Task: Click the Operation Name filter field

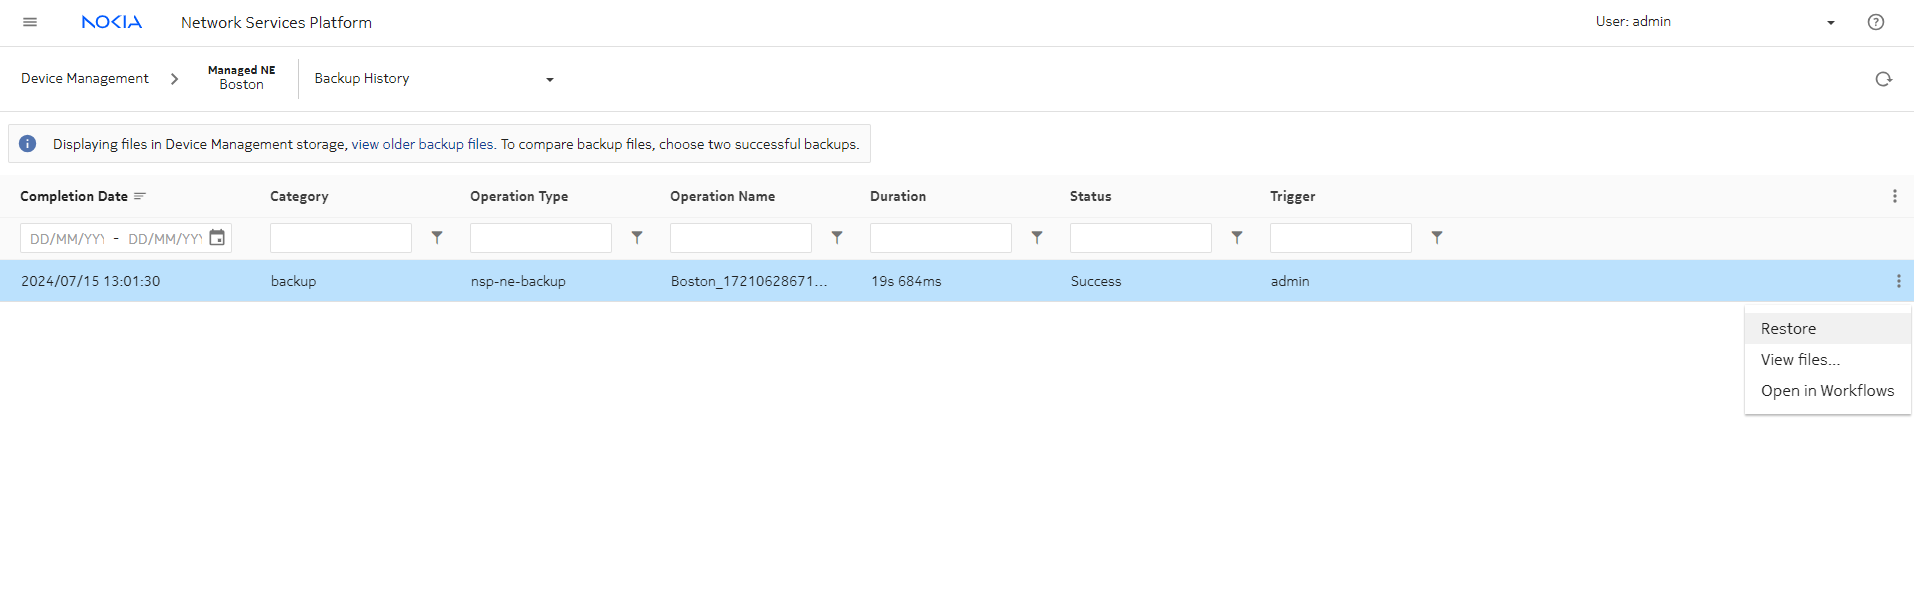Action: tap(740, 238)
